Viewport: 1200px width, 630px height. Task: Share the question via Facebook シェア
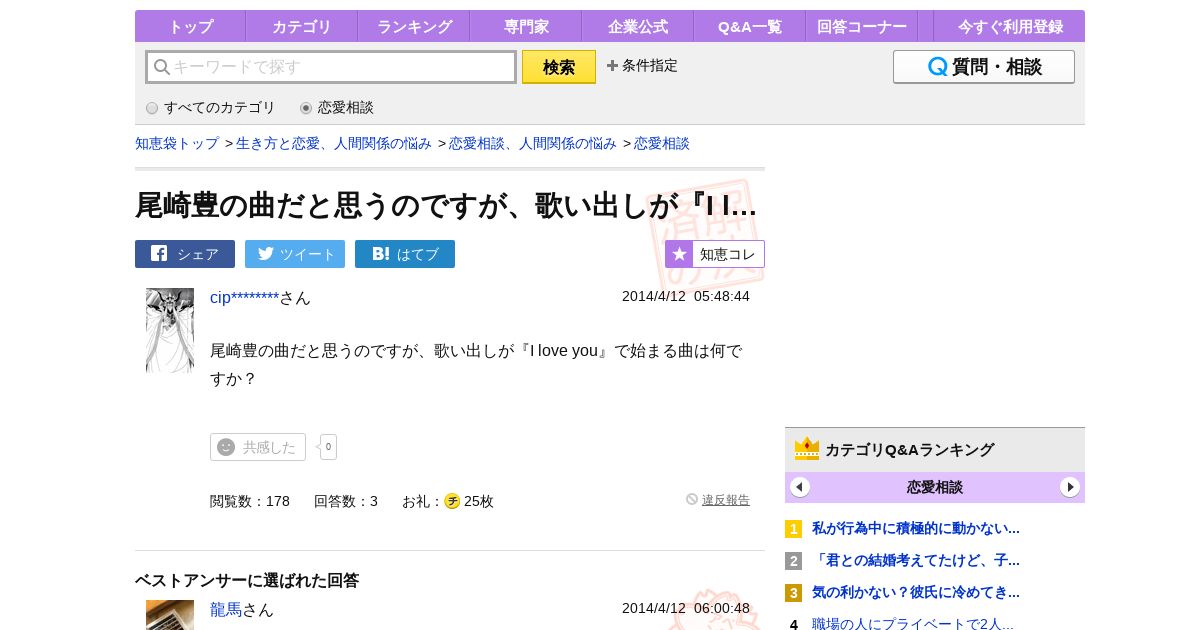click(185, 254)
